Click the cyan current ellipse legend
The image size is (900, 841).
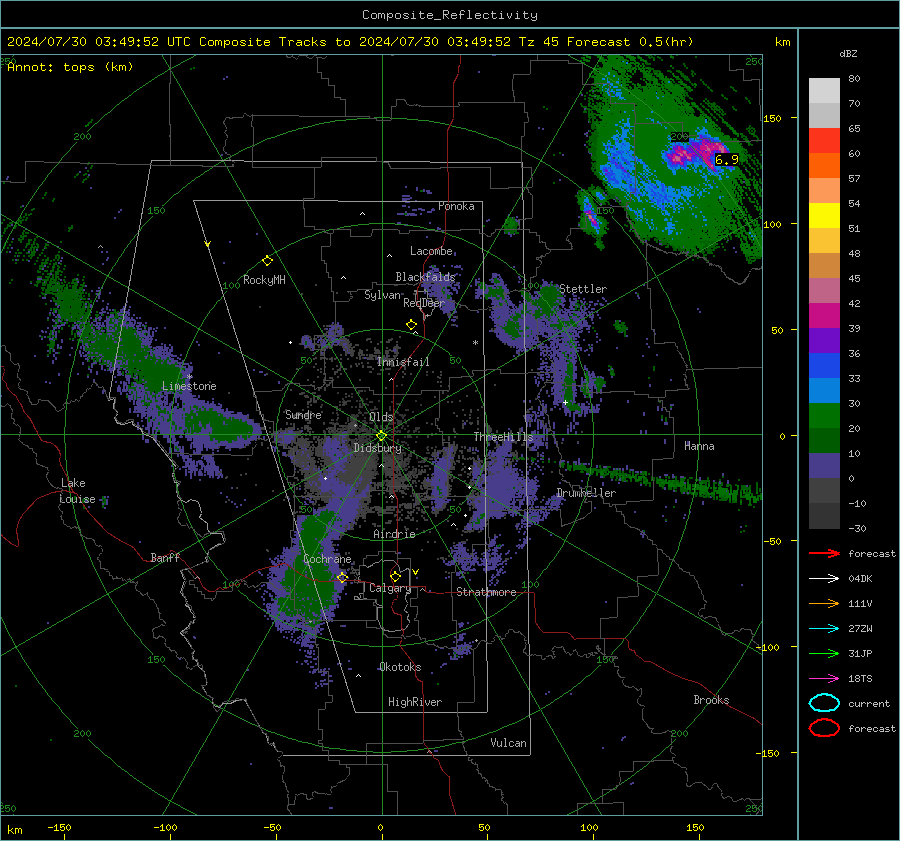(824, 703)
